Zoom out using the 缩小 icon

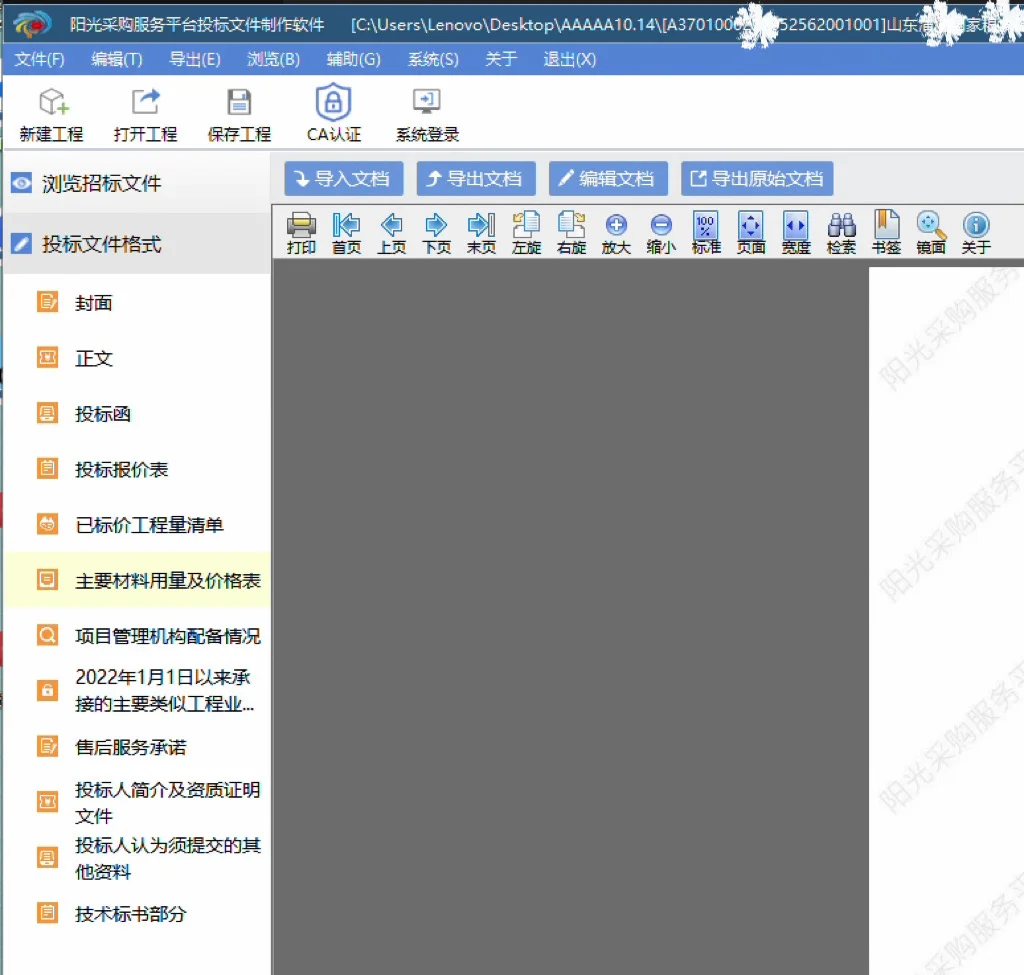pos(661,232)
